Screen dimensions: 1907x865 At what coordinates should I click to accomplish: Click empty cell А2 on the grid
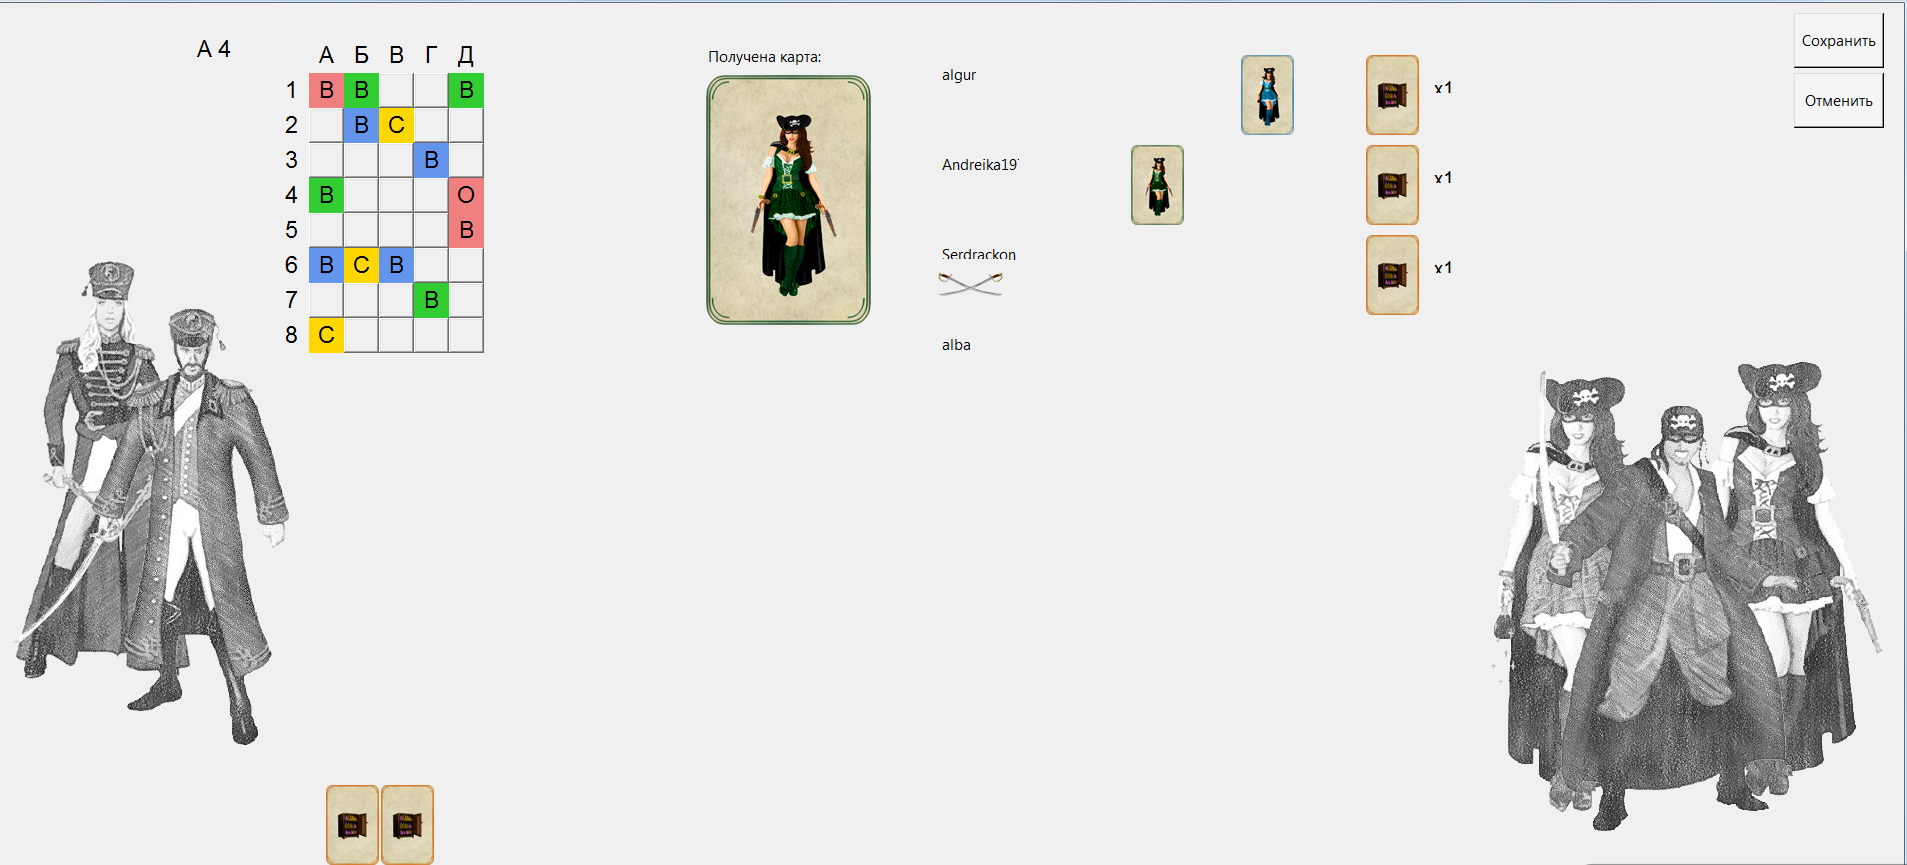click(326, 125)
